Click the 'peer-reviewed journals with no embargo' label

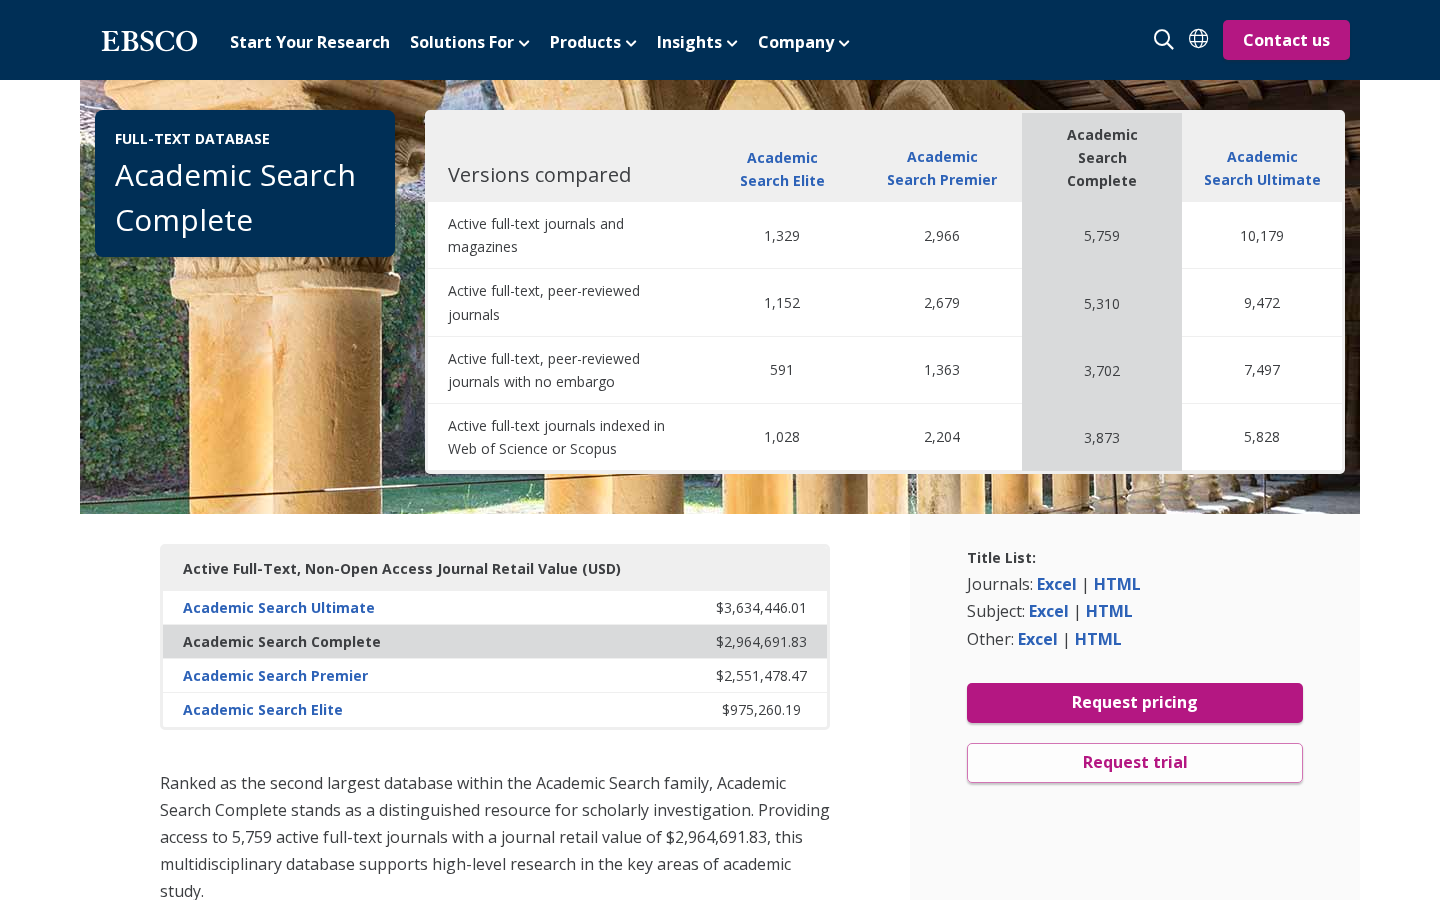[x=544, y=370]
